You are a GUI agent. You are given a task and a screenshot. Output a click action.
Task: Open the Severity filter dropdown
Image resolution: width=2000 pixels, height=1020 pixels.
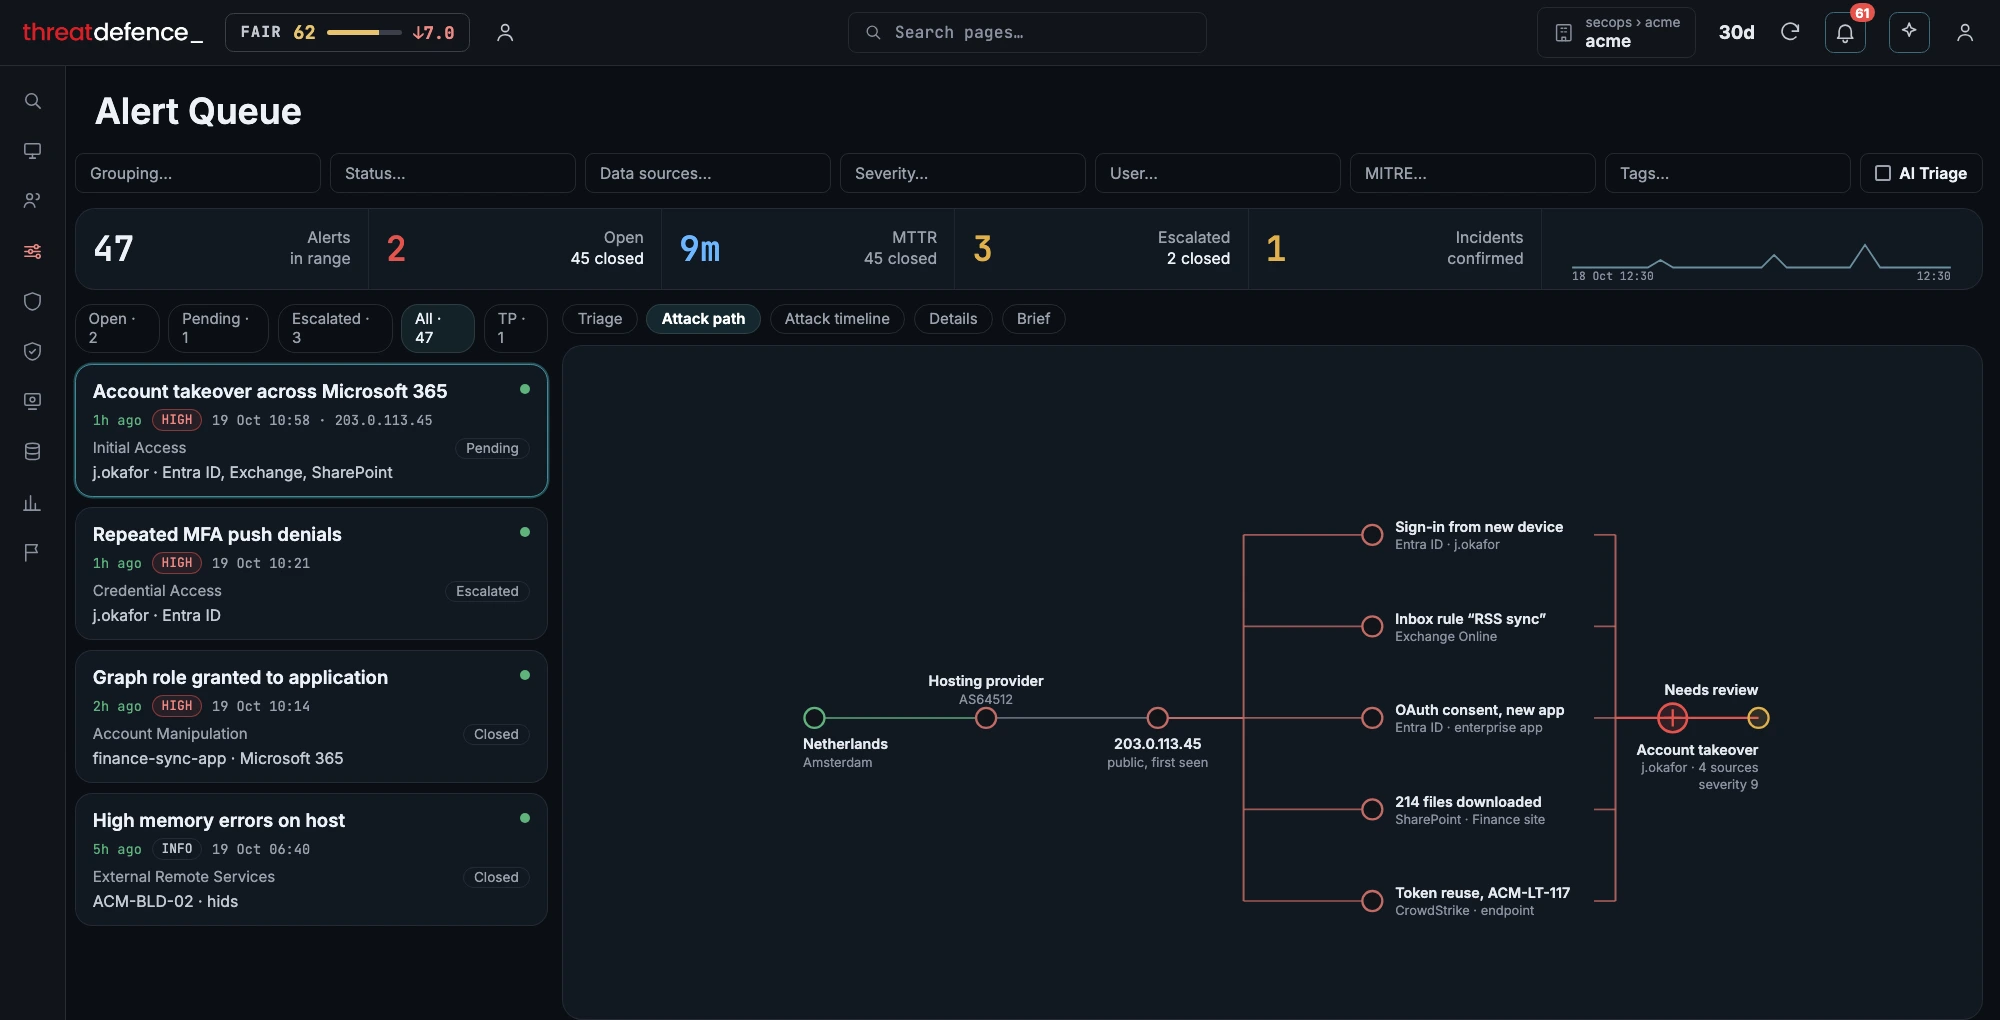963,173
